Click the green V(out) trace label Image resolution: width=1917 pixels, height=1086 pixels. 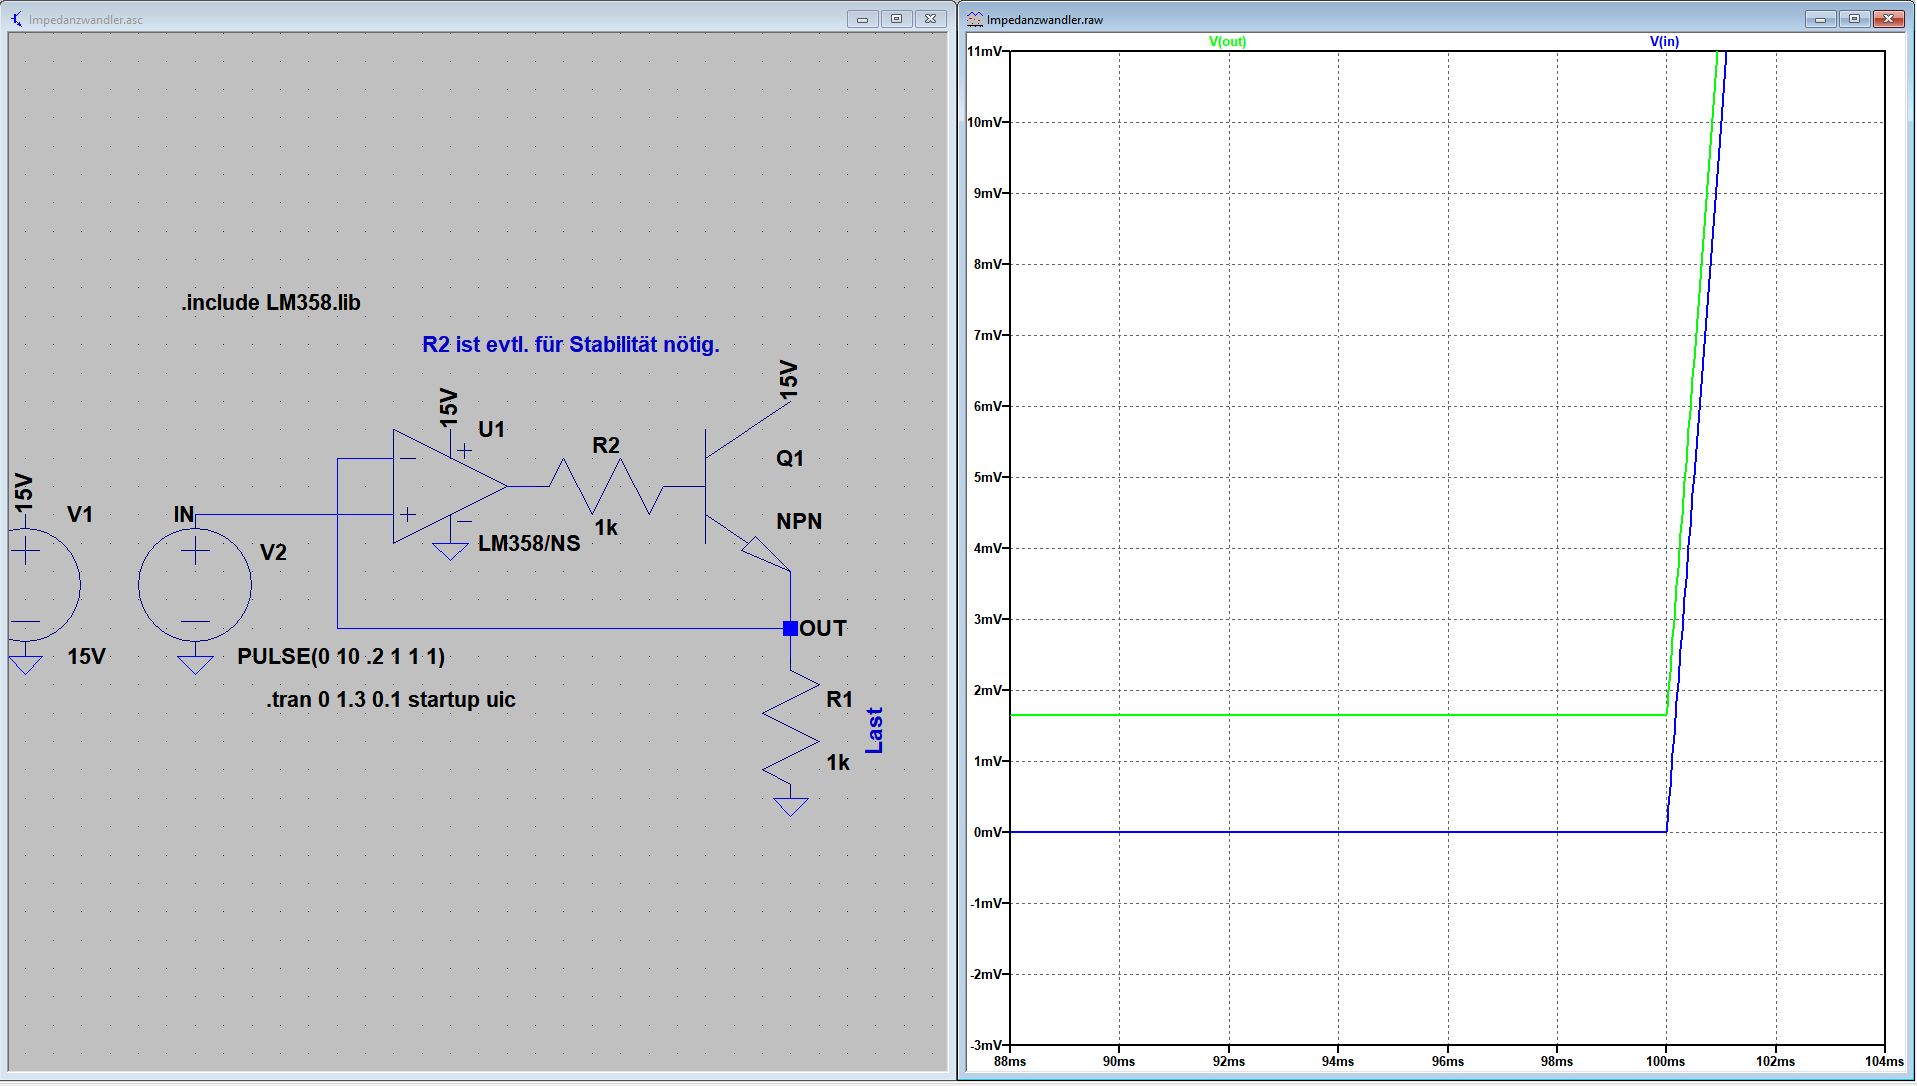coord(1227,42)
